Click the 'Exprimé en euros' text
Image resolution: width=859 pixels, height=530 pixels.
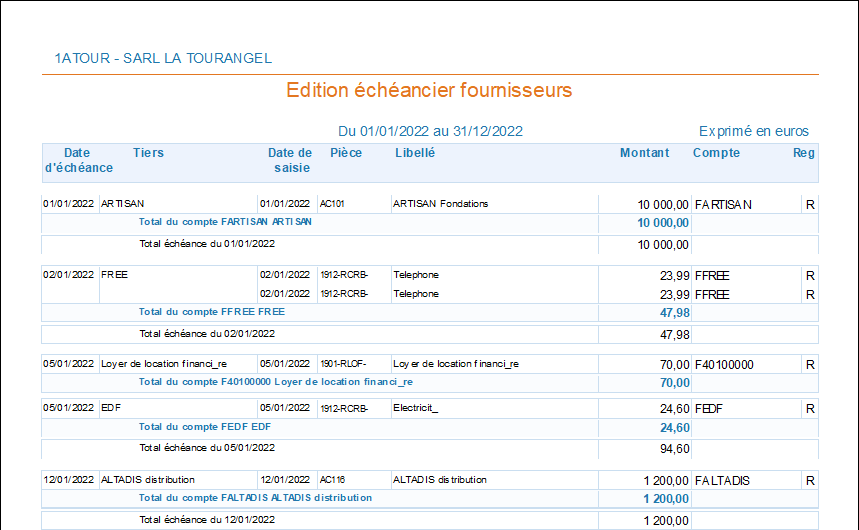click(x=753, y=131)
